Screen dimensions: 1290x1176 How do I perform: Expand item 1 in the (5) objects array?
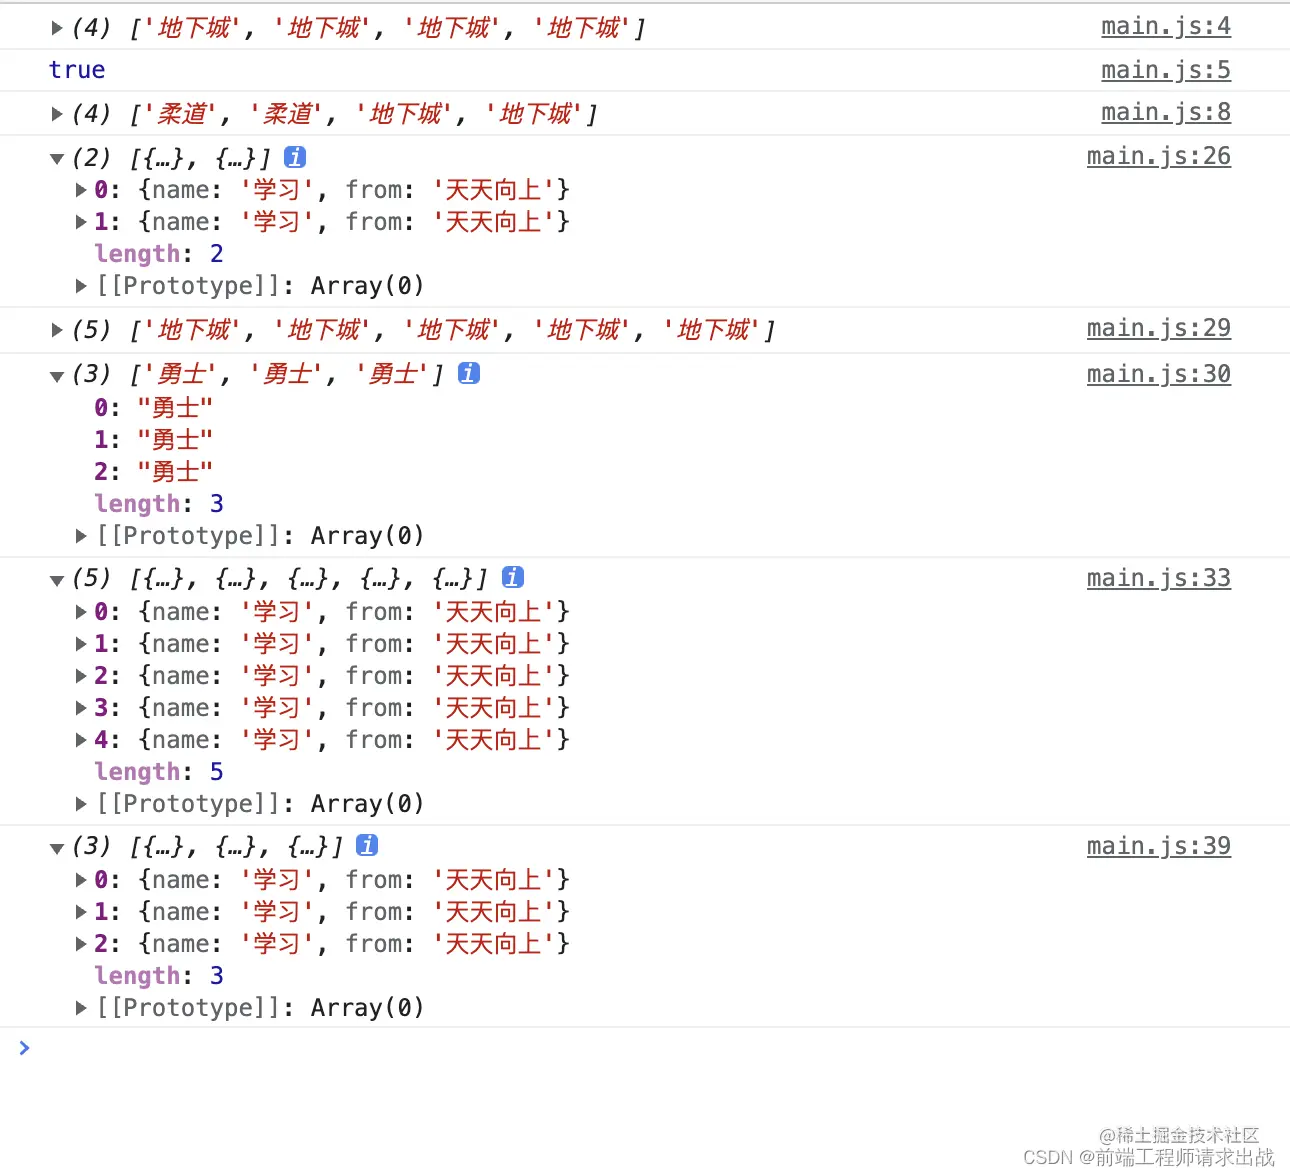point(81,644)
